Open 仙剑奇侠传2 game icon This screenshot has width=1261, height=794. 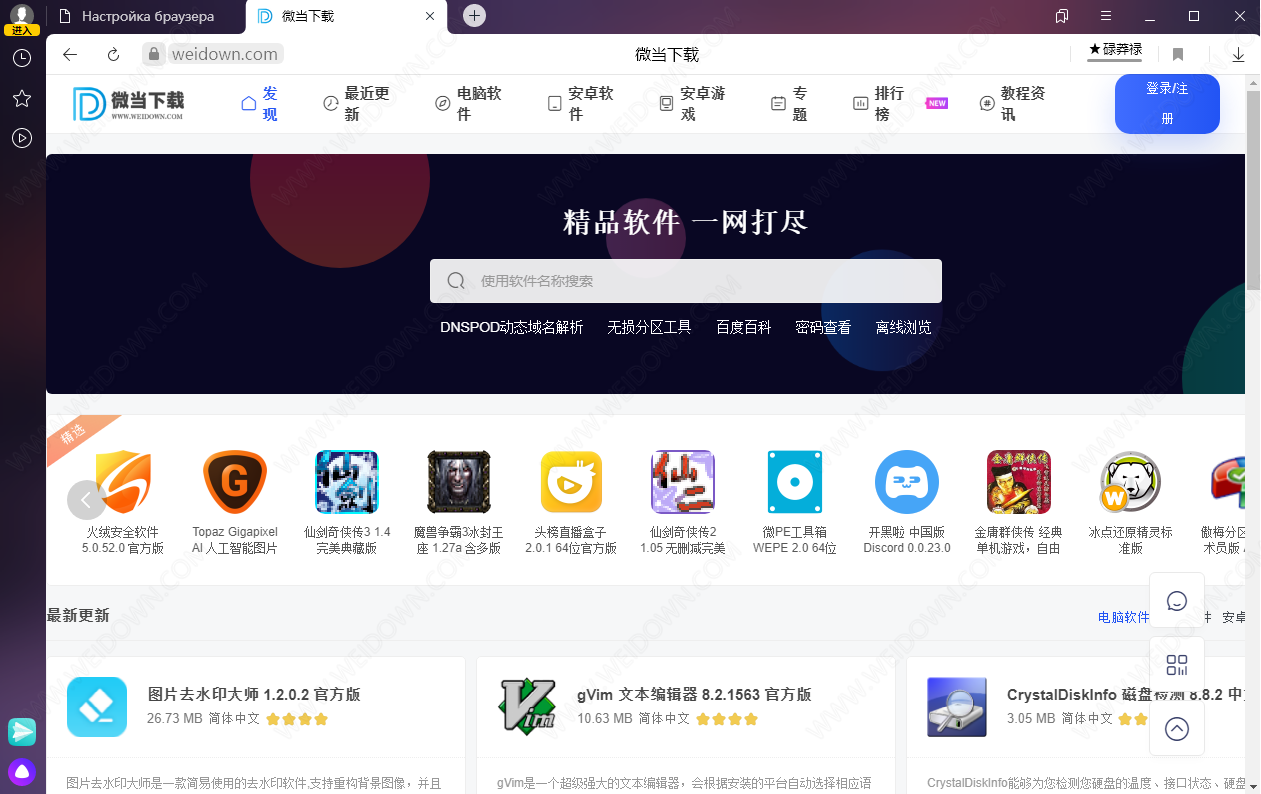[x=683, y=482]
